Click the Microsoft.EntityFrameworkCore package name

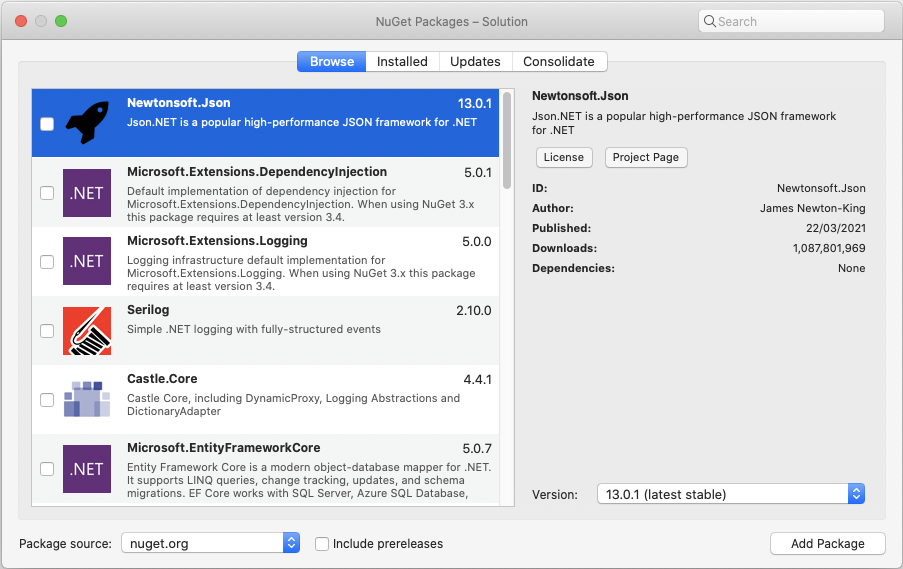223,448
